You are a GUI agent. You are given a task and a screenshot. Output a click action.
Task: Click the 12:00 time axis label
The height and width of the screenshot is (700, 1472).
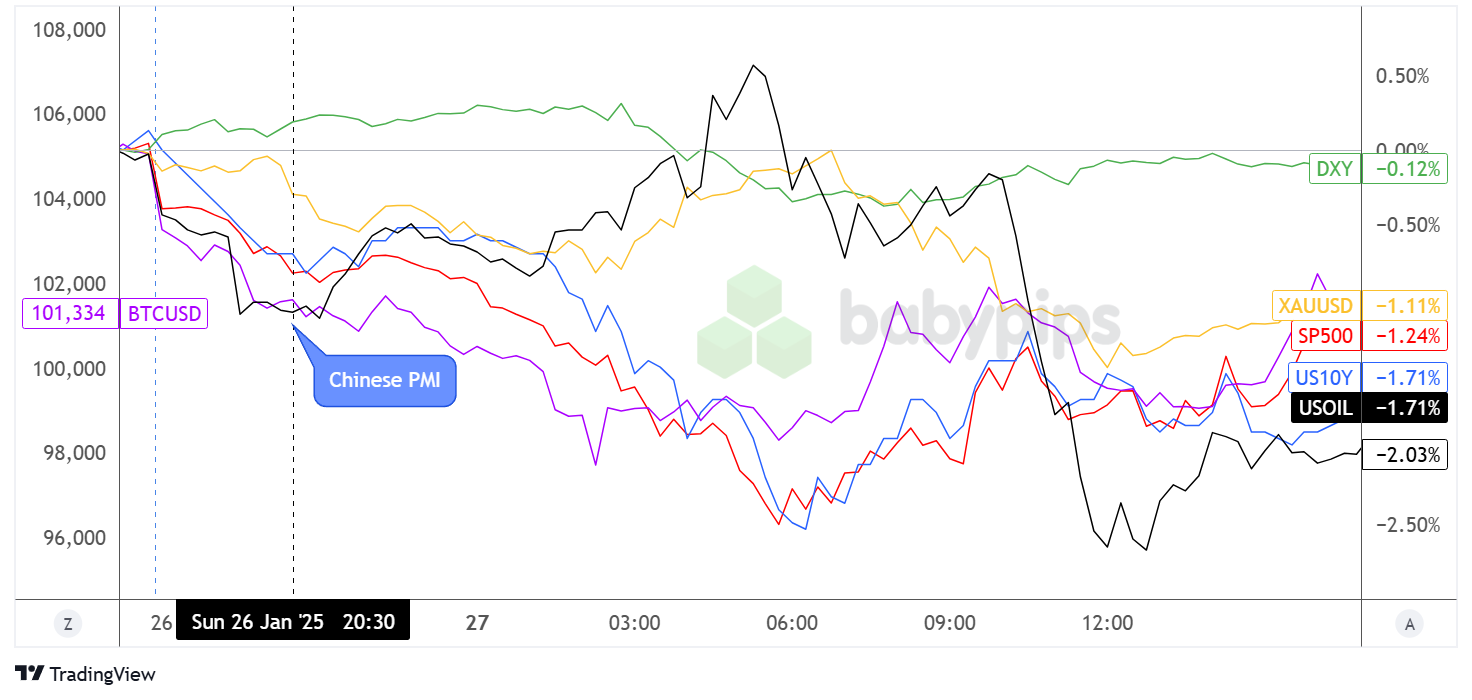point(1108,622)
